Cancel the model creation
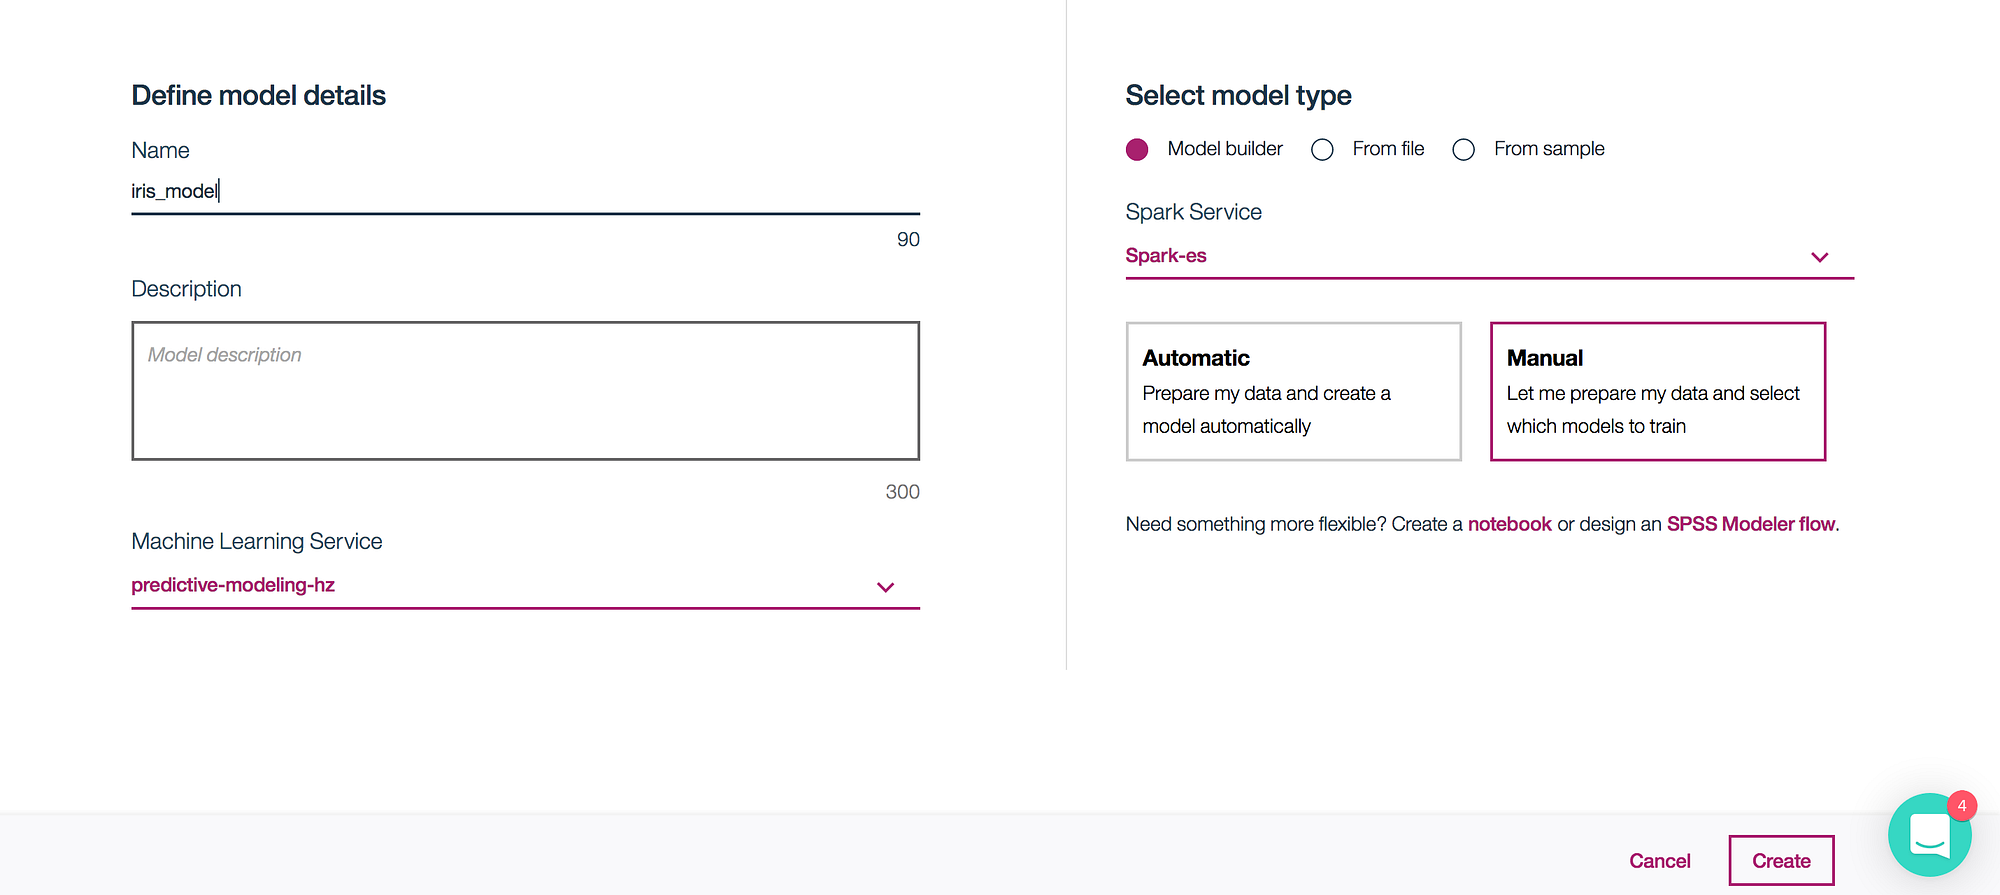The height and width of the screenshot is (895, 2000). (1659, 861)
